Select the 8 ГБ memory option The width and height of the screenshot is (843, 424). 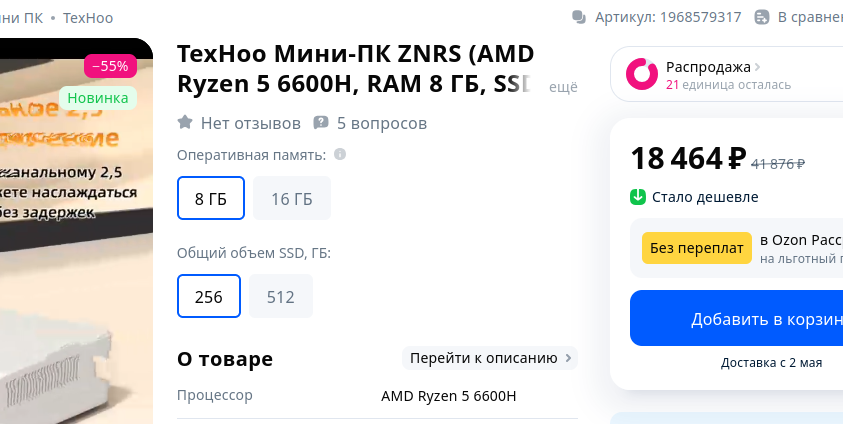coord(210,198)
